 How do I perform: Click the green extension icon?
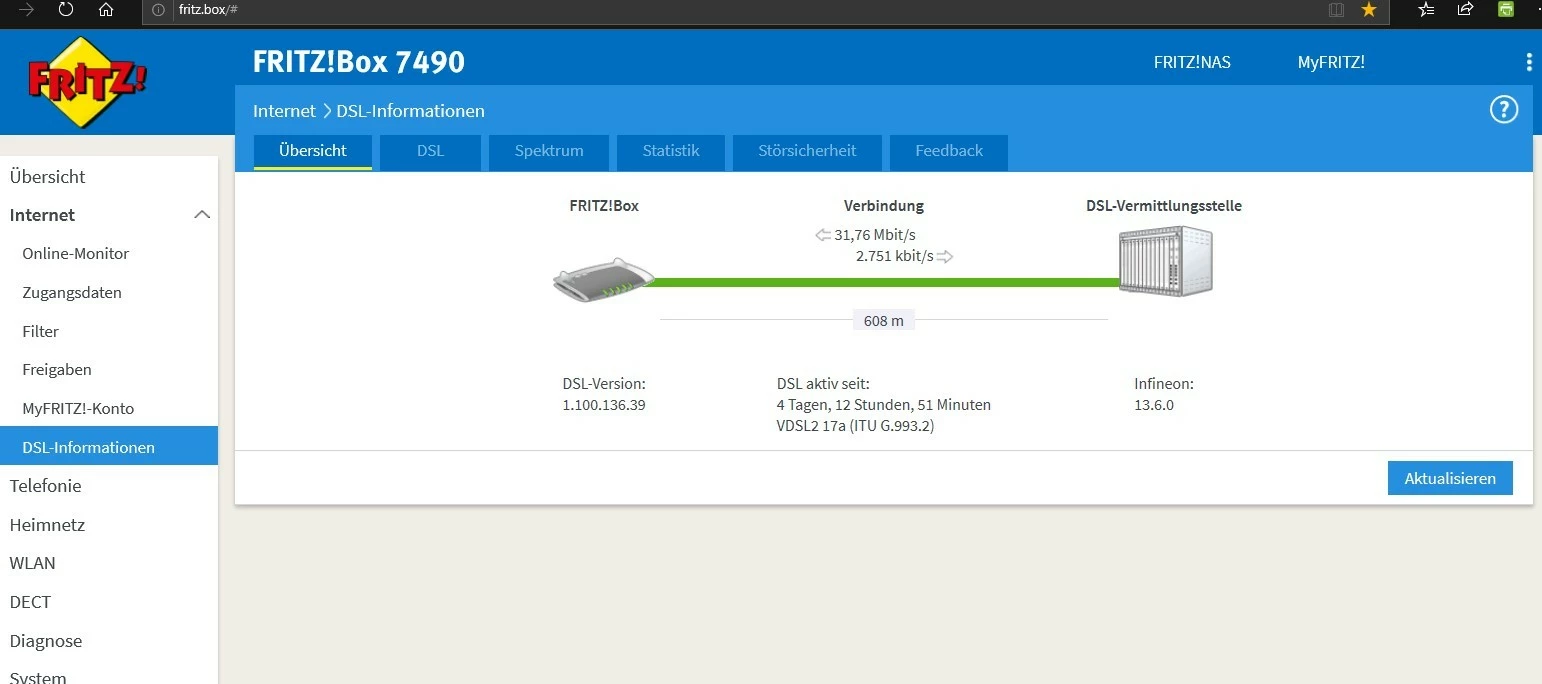coord(1506,10)
